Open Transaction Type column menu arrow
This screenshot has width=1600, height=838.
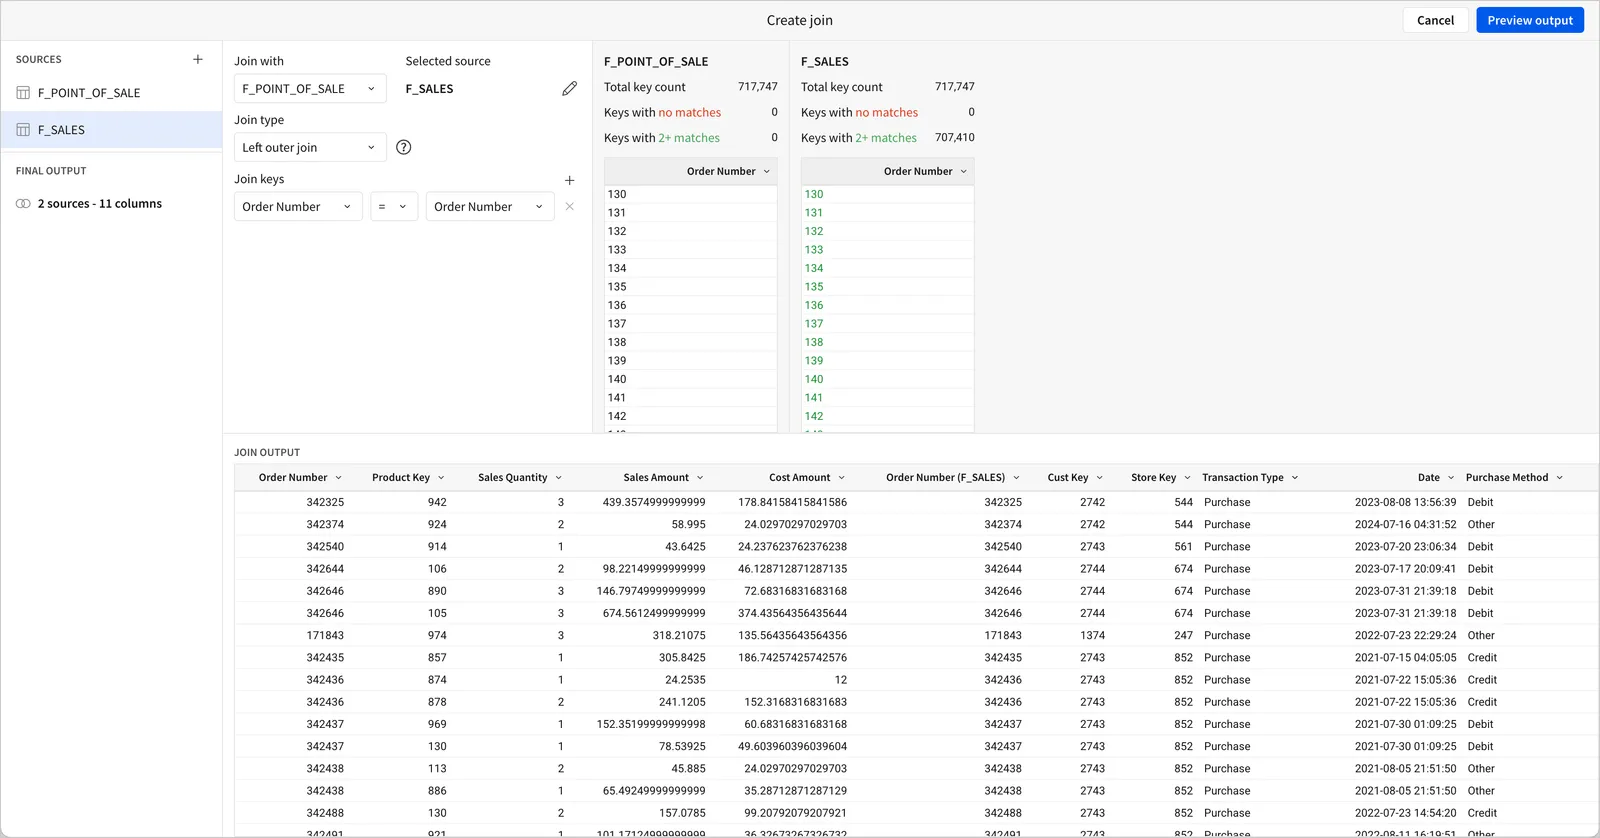click(1295, 478)
